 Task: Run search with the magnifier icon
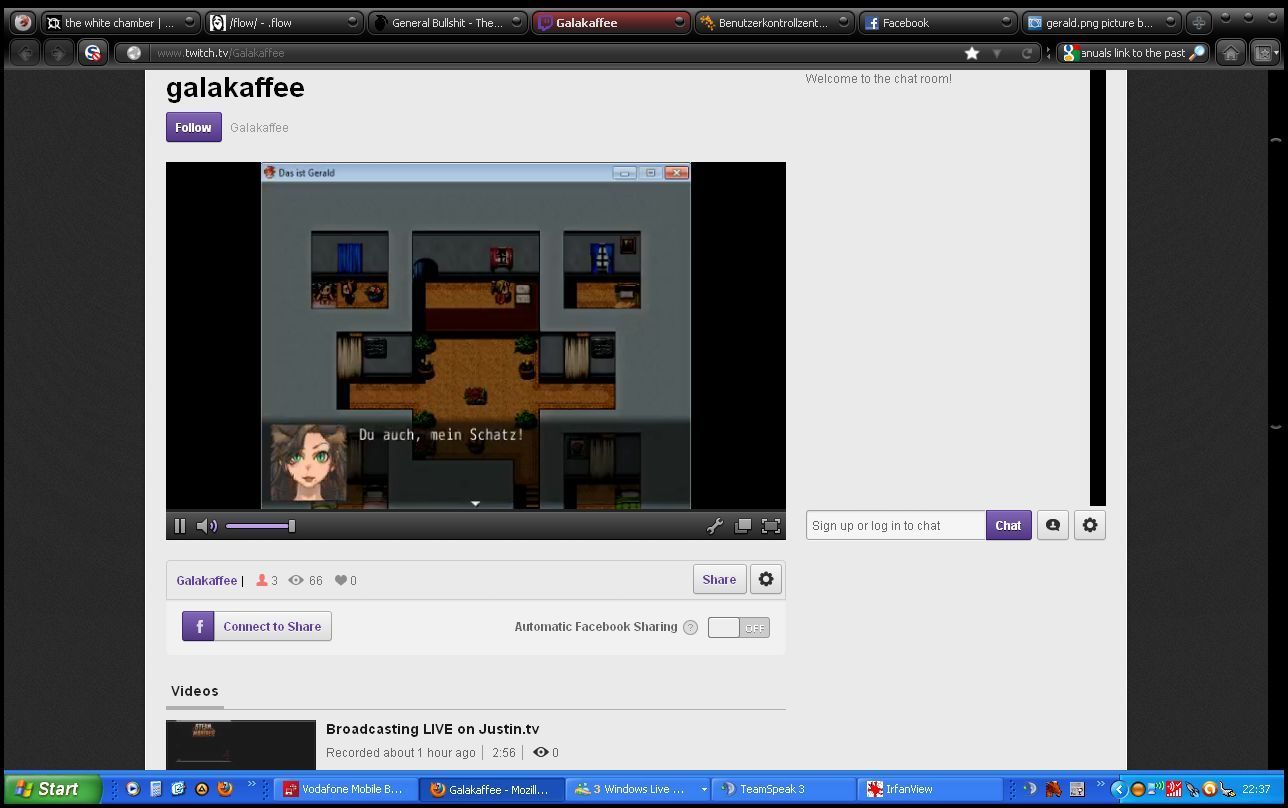point(1197,53)
